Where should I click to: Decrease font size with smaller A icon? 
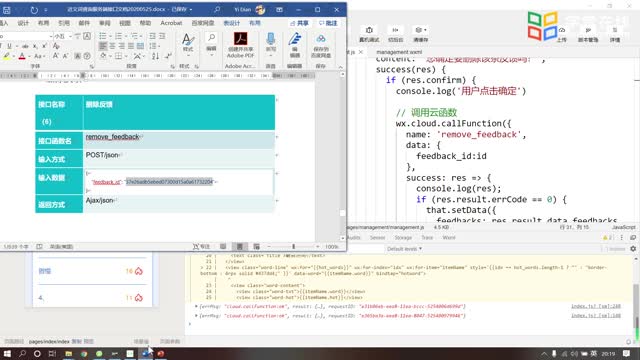click(65, 56)
